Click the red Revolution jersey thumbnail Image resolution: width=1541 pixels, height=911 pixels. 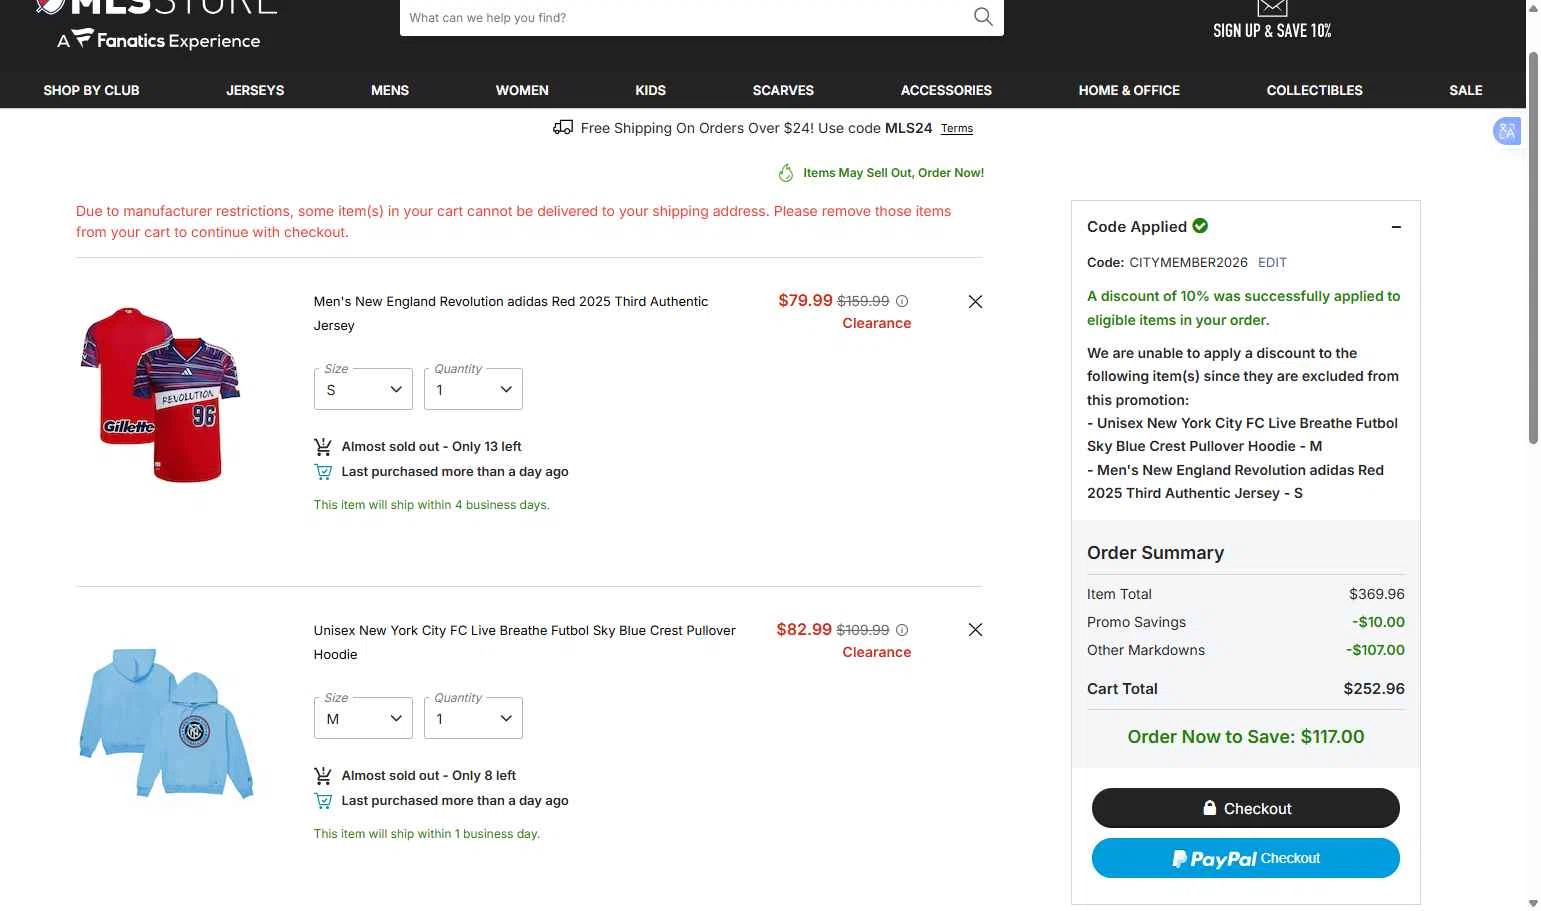point(160,395)
